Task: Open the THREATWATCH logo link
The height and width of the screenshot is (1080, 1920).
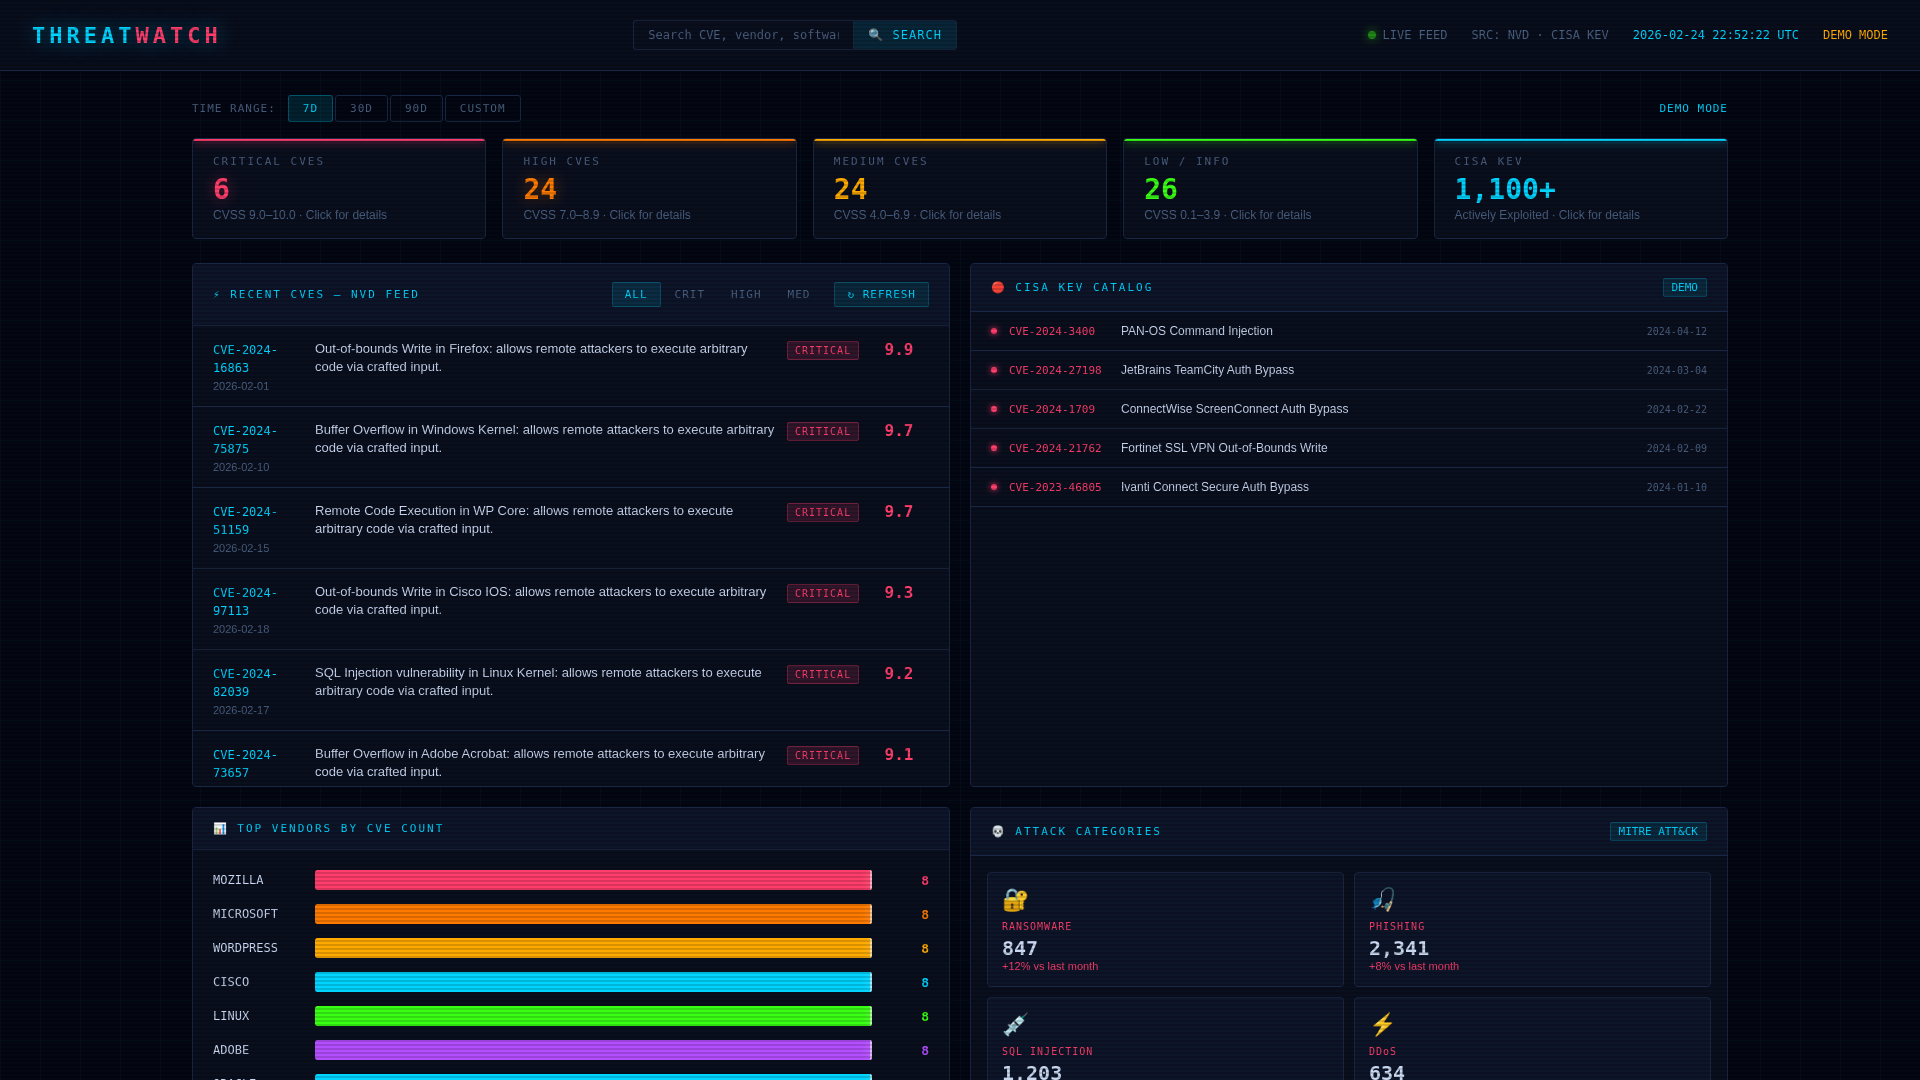Action: 126,36
